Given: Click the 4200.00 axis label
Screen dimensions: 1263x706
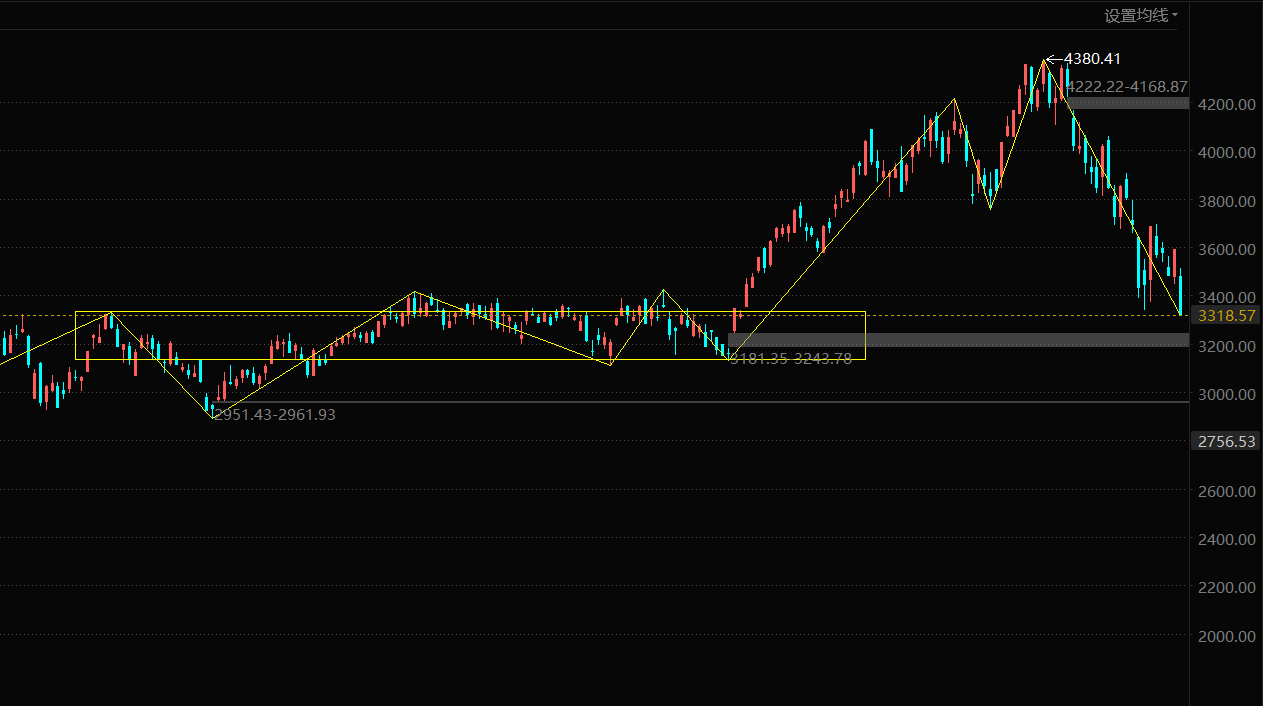Looking at the screenshot, I should click(1227, 104).
